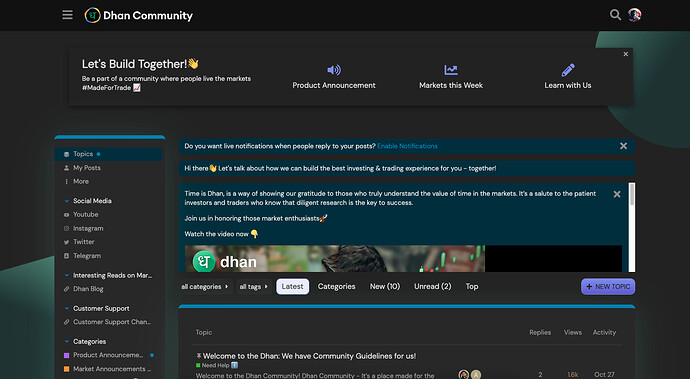The height and width of the screenshot is (379, 690).
Task: Click the Dhan Community logo
Action: (139, 15)
